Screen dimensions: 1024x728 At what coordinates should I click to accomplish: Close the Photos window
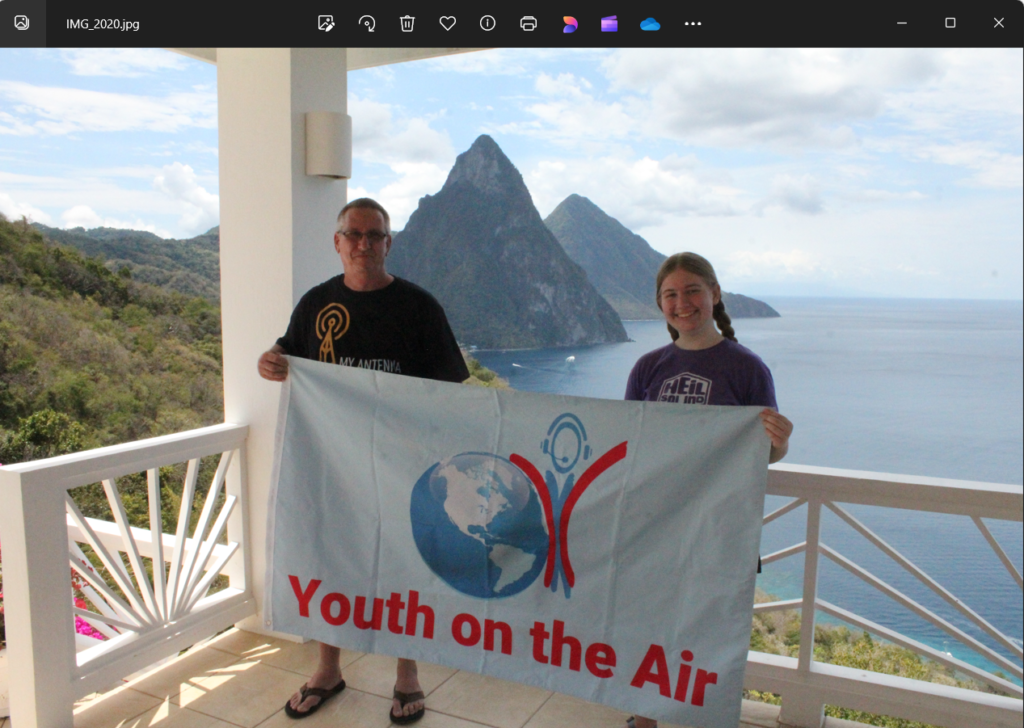999,23
